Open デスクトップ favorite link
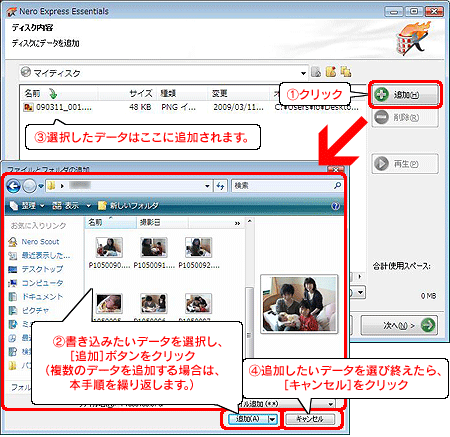 [x=36, y=269]
